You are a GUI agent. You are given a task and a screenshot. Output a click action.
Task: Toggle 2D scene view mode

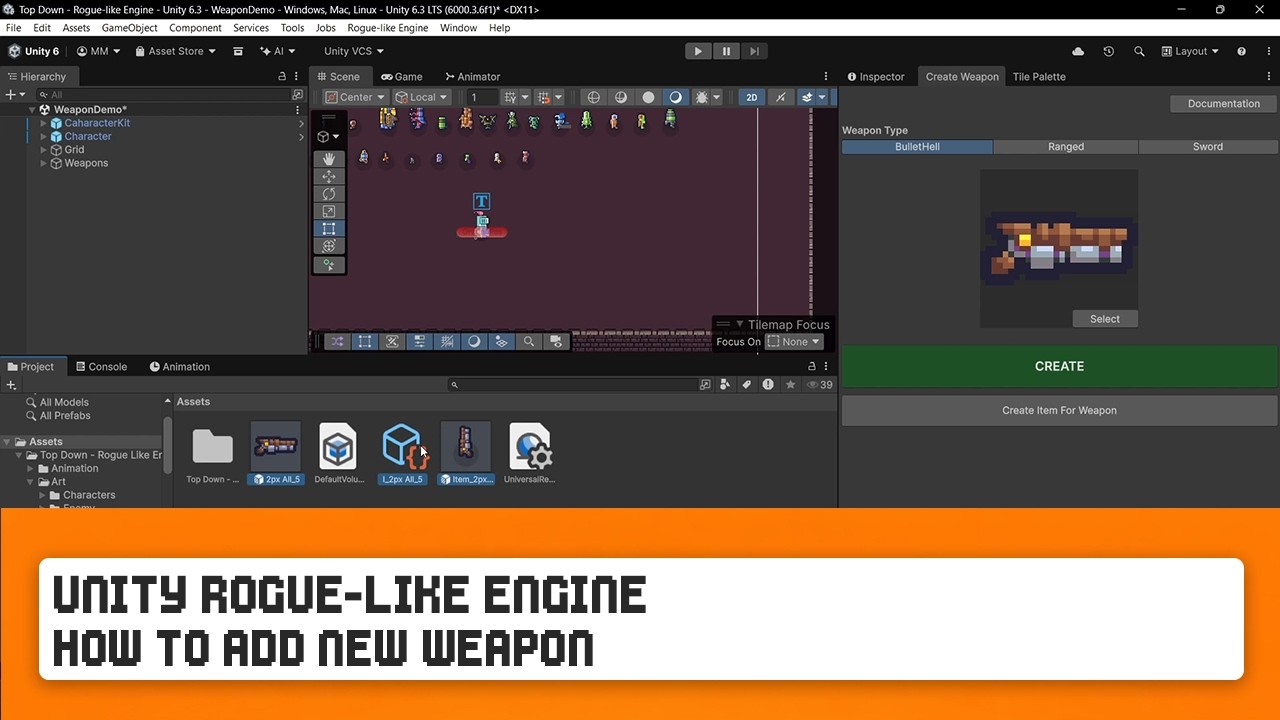pos(751,97)
